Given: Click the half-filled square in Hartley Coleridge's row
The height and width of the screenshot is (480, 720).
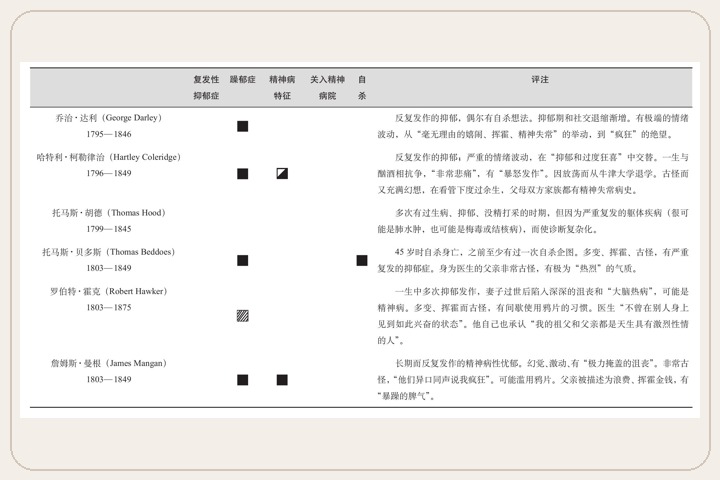Looking at the screenshot, I should [x=282, y=174].
